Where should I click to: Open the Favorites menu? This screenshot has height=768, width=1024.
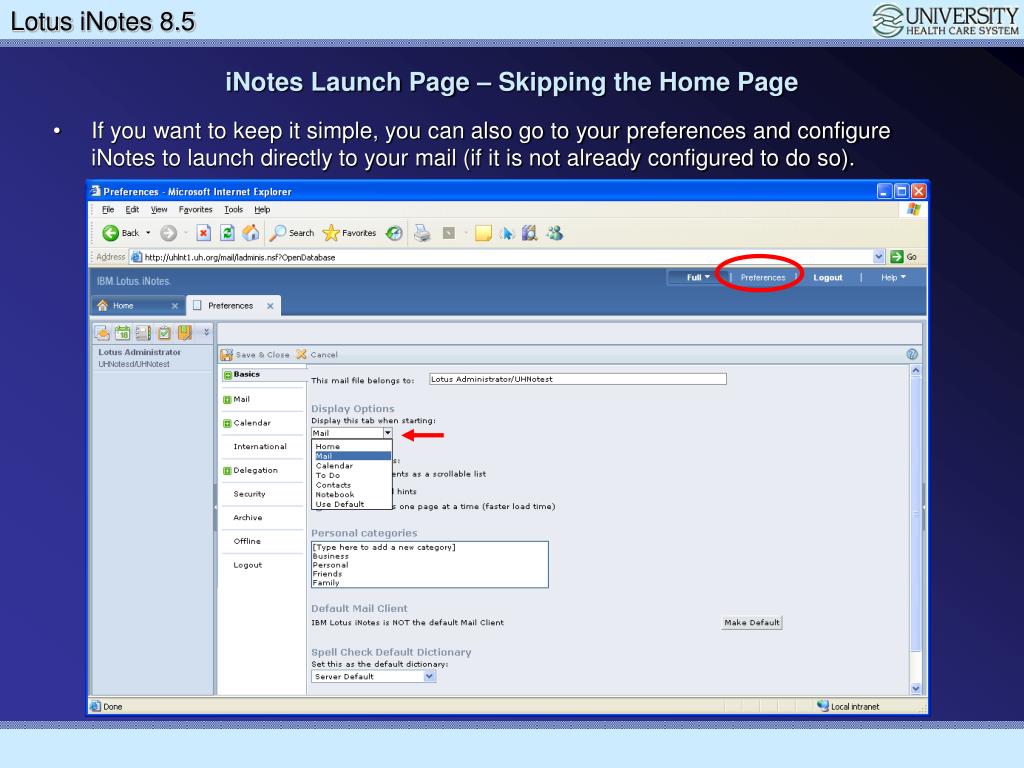point(195,210)
